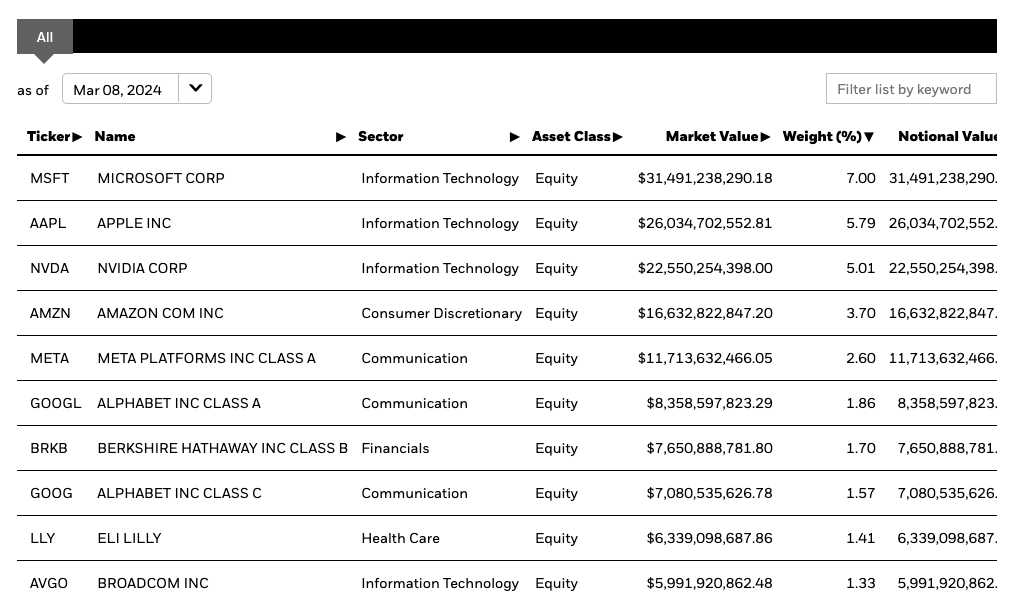
Task: Select the ELI LILLY holding name
Action: [x=129, y=538]
